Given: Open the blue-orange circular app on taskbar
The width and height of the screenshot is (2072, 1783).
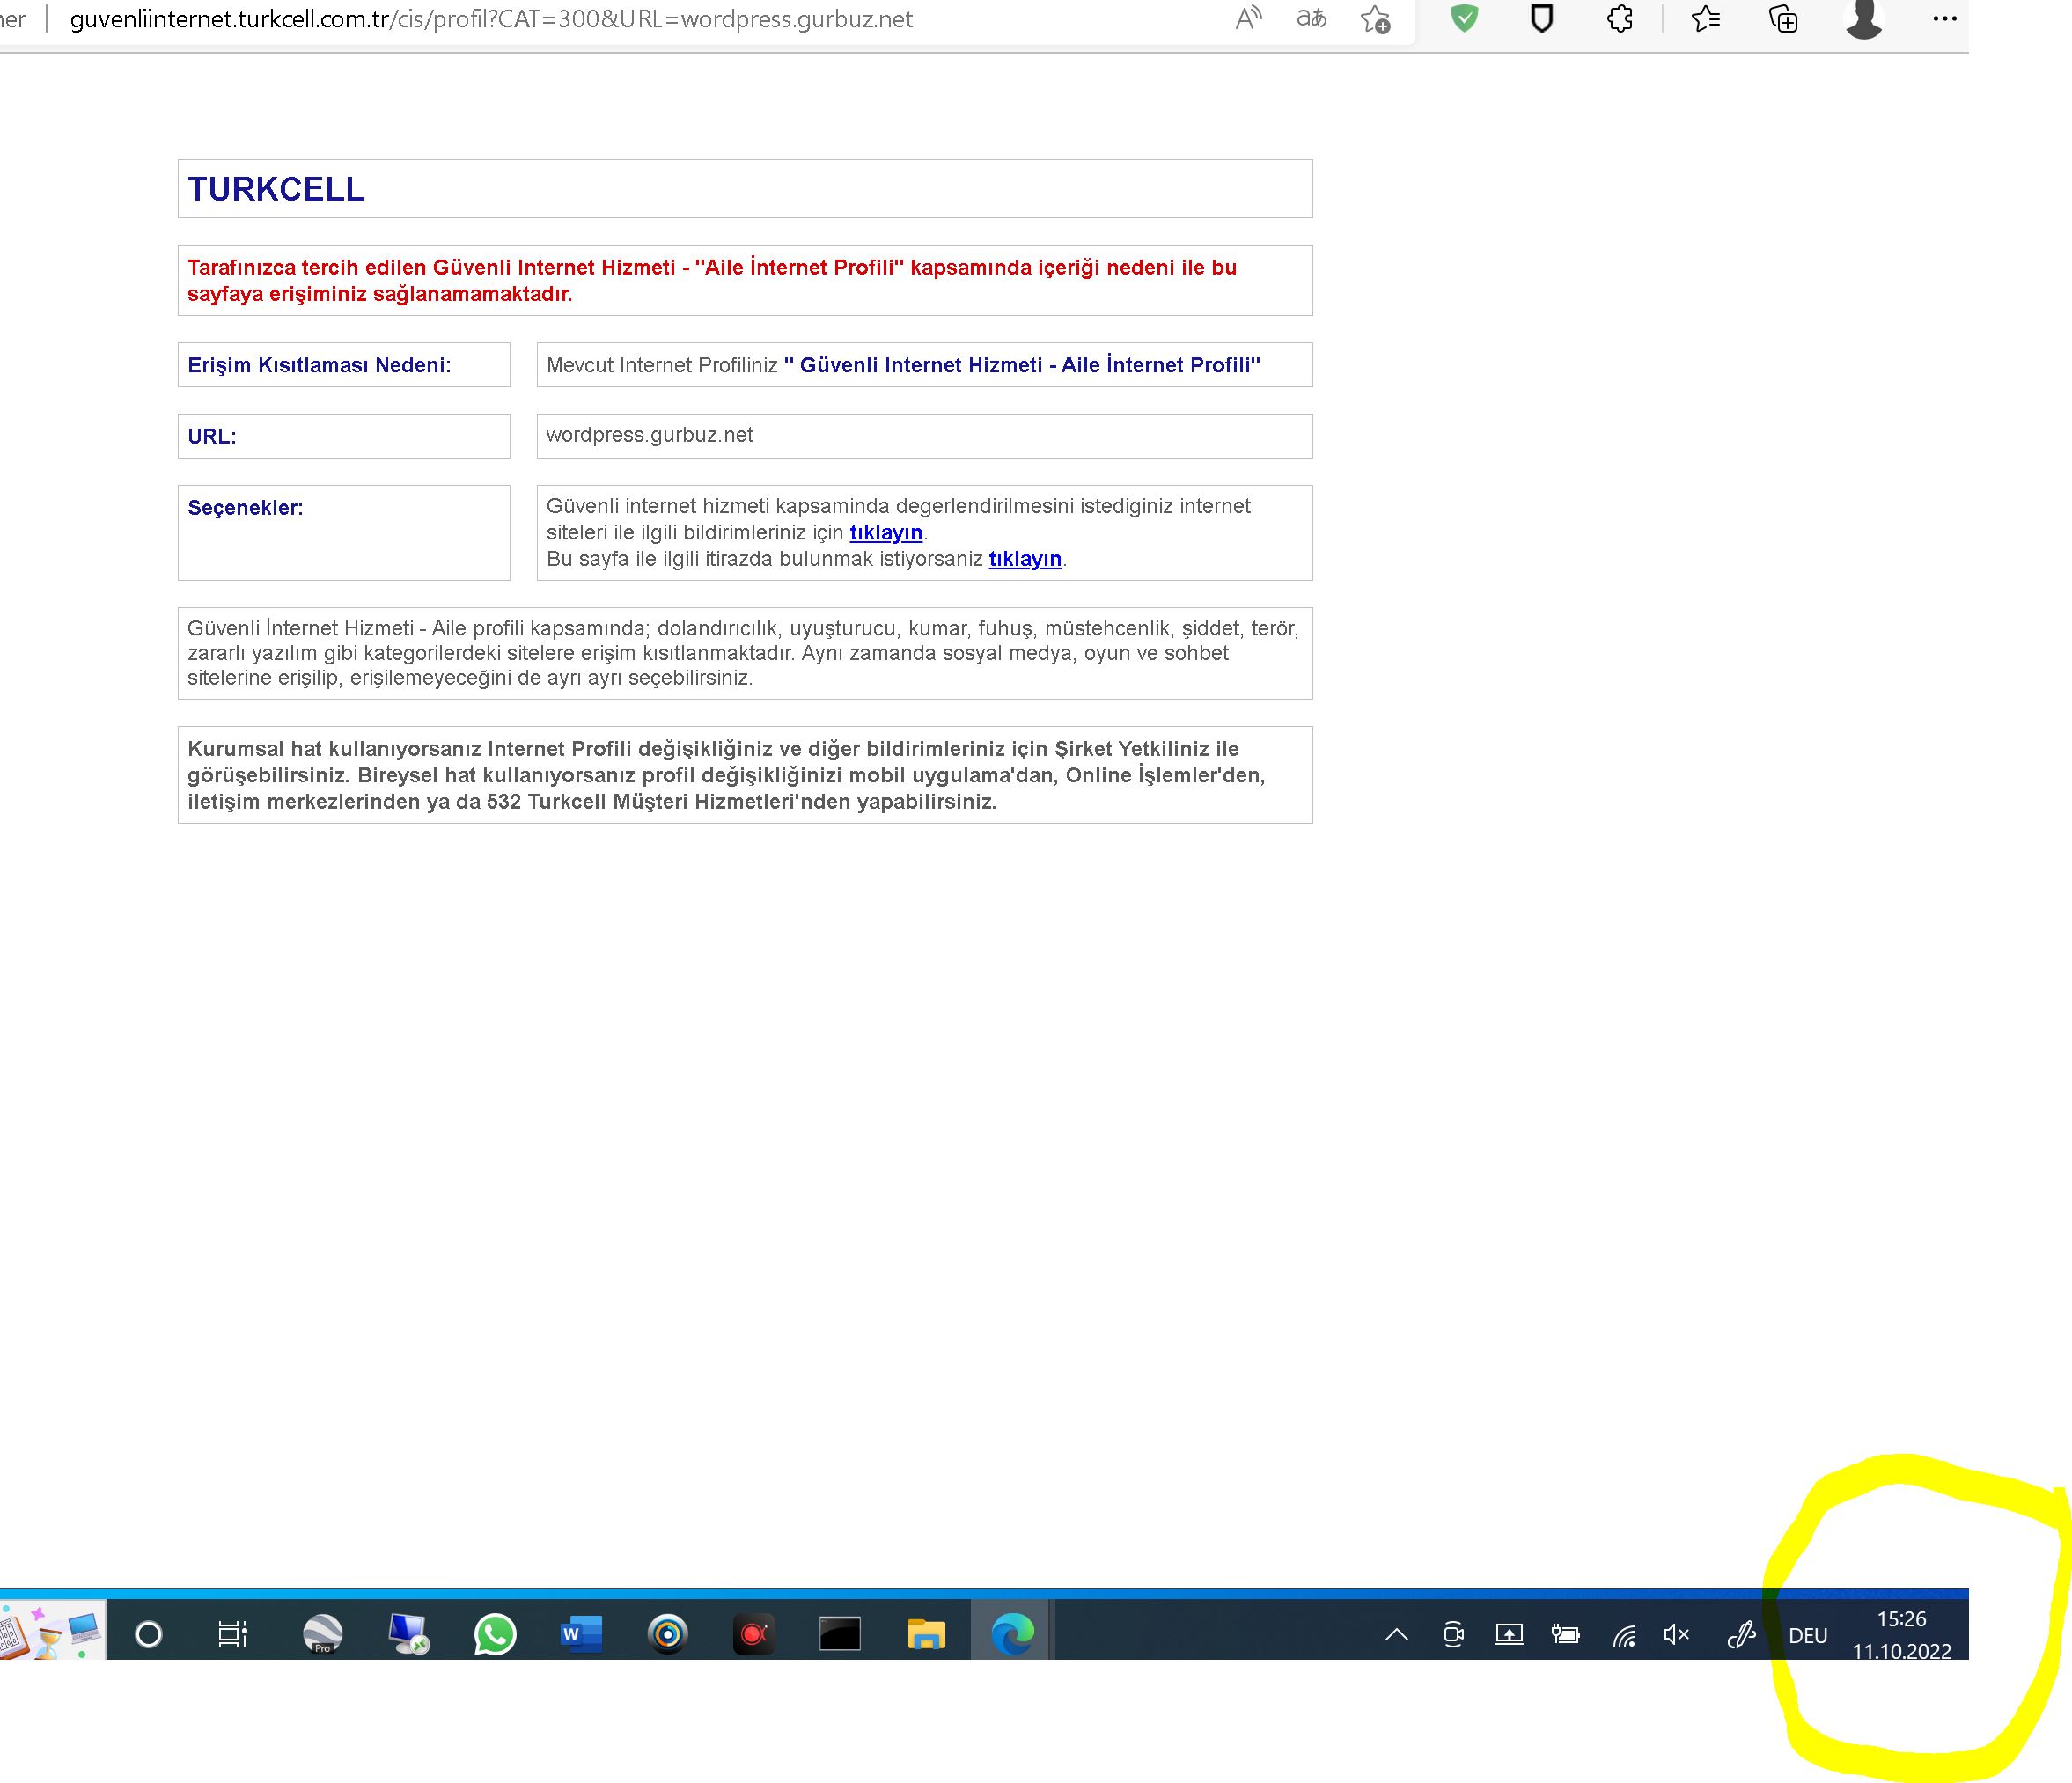Looking at the screenshot, I should point(667,1634).
